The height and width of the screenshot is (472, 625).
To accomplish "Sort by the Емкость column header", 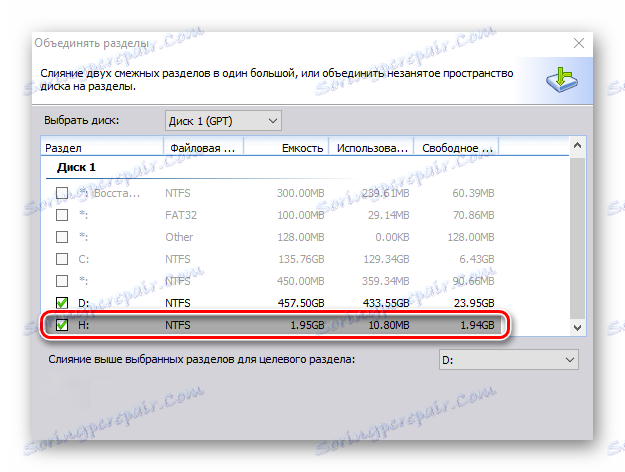I will [286, 148].
